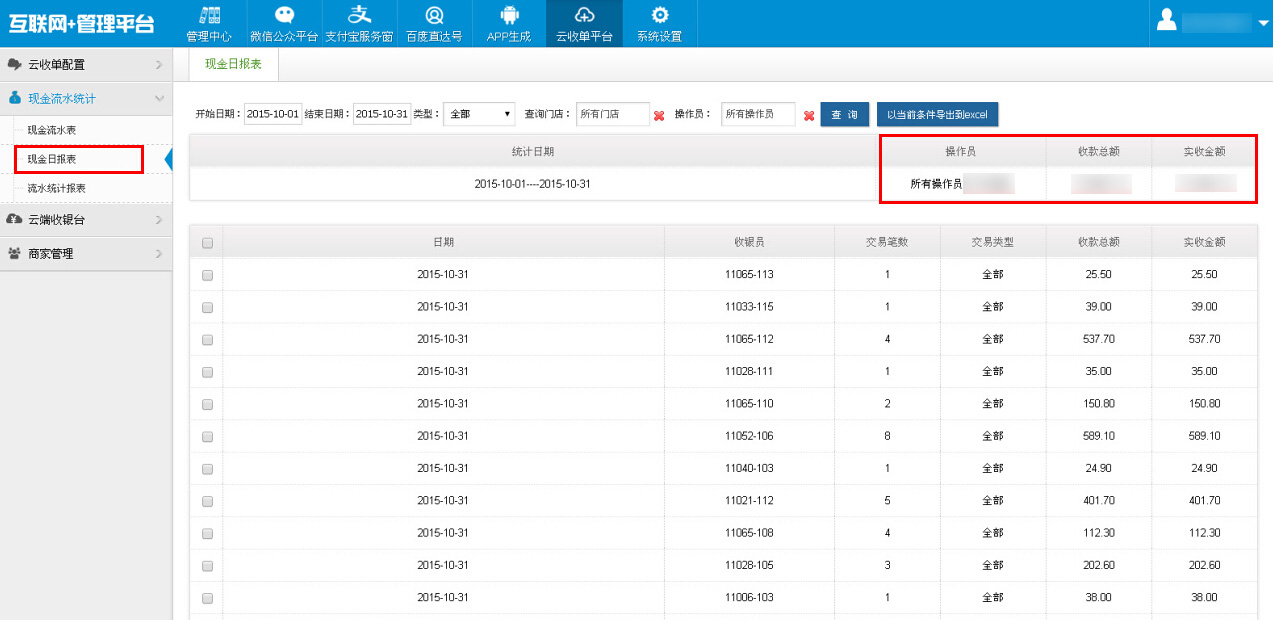Click cashier ID 11033-115
This screenshot has height=620, width=1273.
749,306
